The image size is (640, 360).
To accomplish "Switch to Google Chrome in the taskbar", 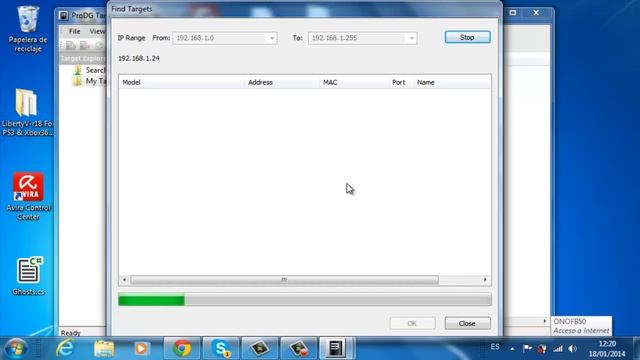I will (182, 349).
